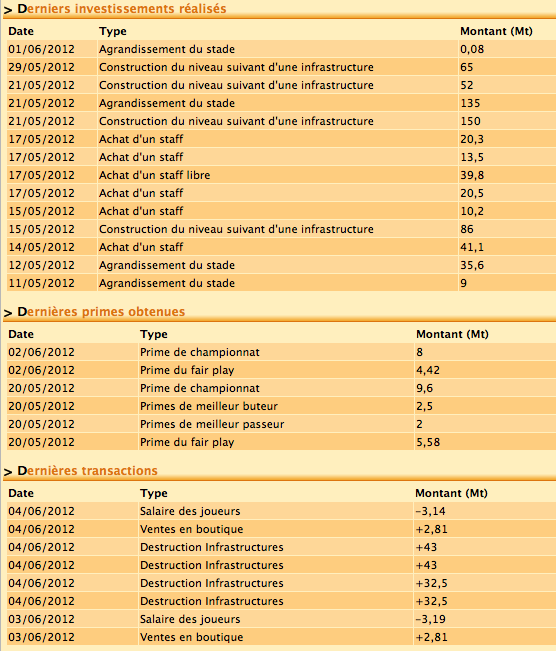Select the 4,42 fair play prime amount
The width and height of the screenshot is (556, 651).
(x=428, y=370)
